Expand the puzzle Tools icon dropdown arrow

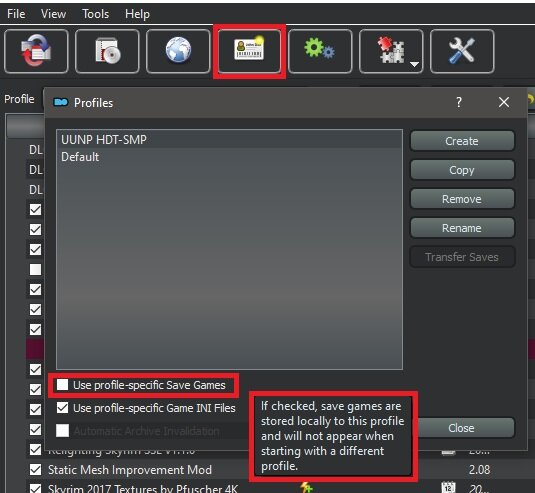tap(414, 64)
